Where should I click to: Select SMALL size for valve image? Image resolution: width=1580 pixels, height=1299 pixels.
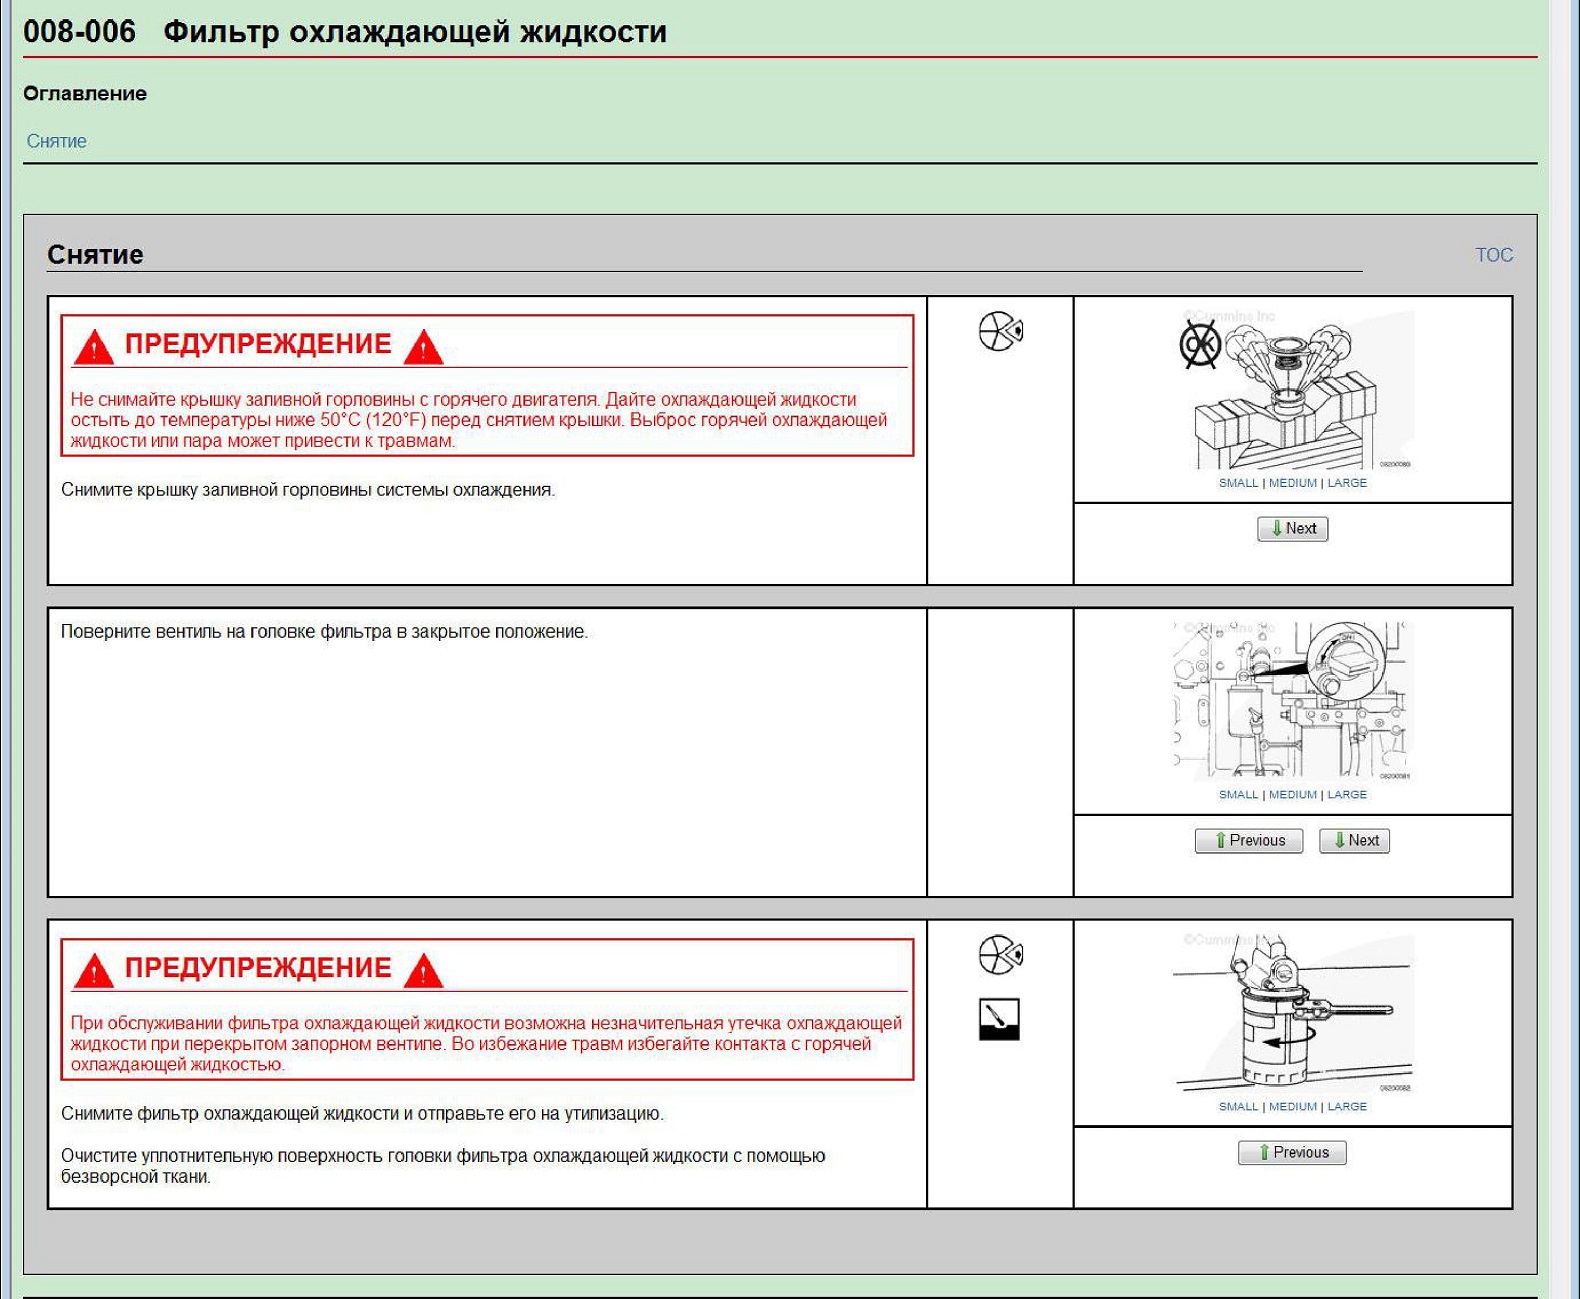pyautogui.click(x=1238, y=795)
